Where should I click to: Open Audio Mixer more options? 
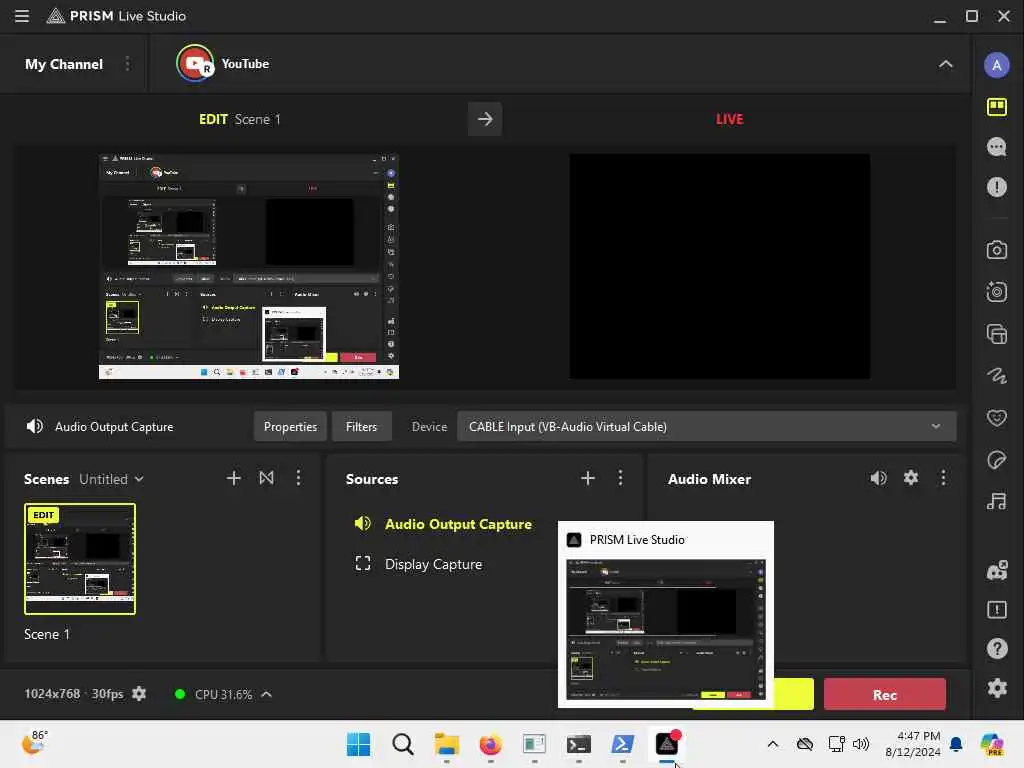click(943, 478)
